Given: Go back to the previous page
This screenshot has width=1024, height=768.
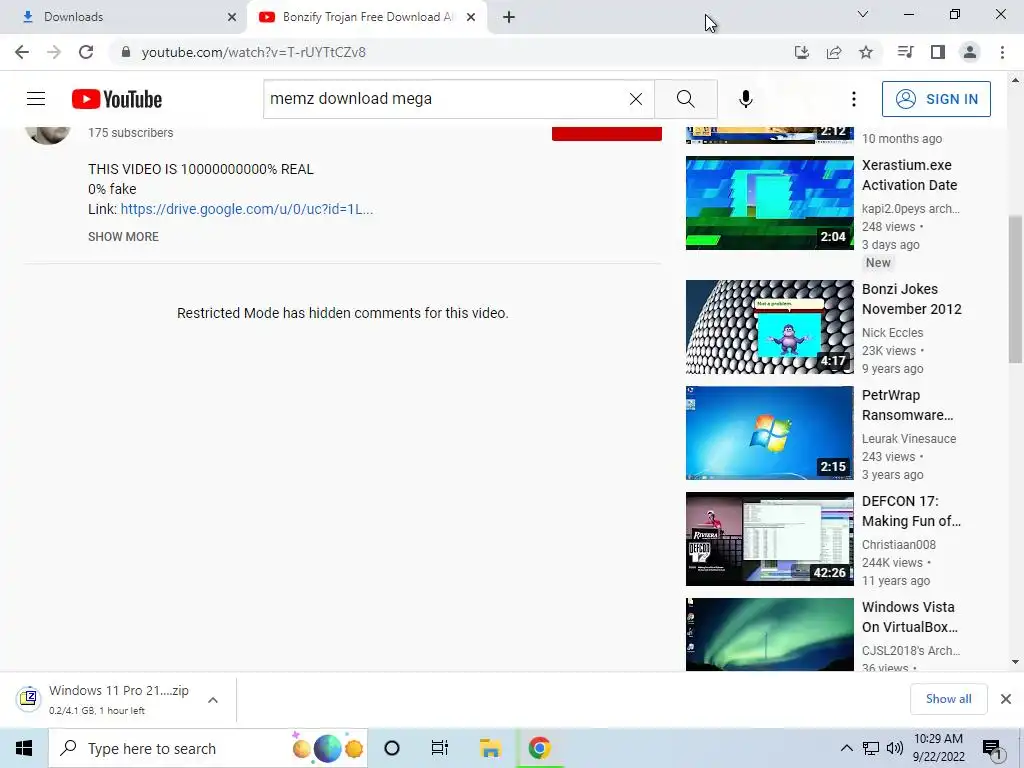Looking at the screenshot, I should (22, 52).
